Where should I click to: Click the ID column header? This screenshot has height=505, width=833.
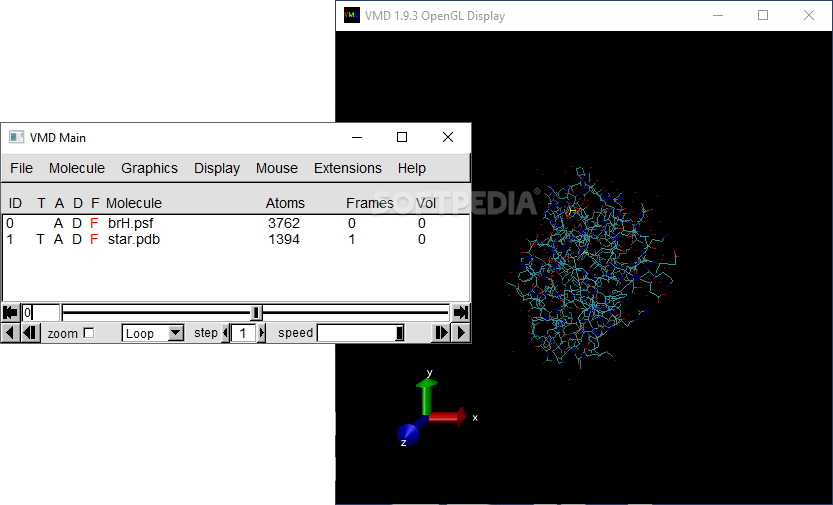(x=15, y=203)
